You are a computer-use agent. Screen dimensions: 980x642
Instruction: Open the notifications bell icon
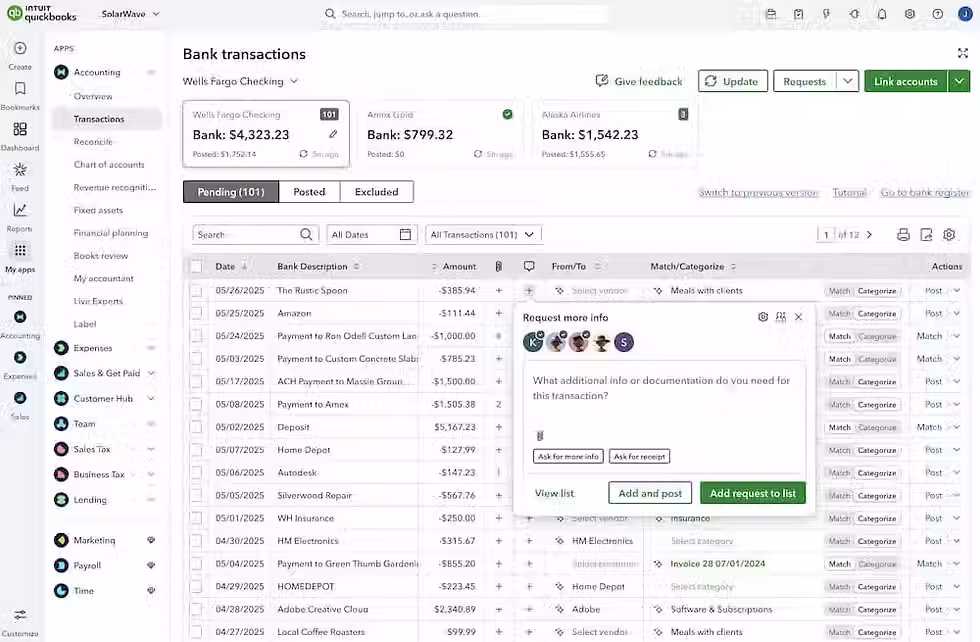pyautogui.click(x=882, y=14)
